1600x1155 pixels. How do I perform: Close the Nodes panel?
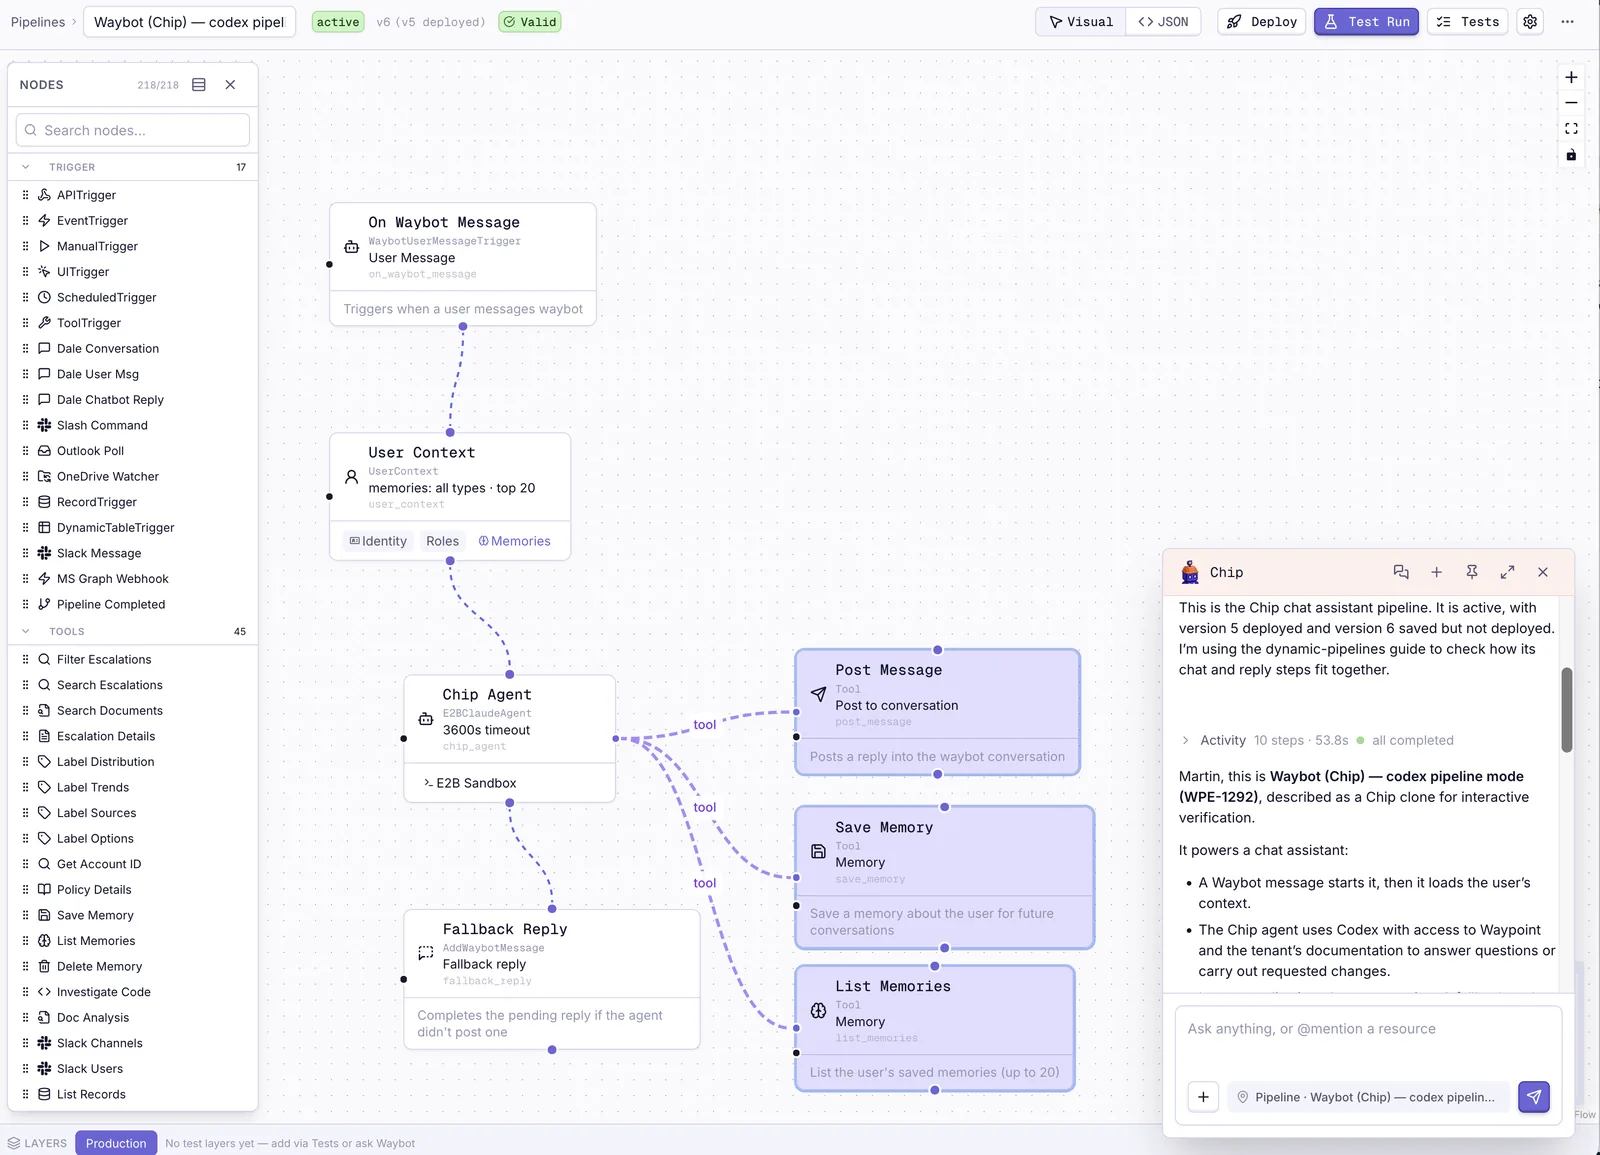231,85
